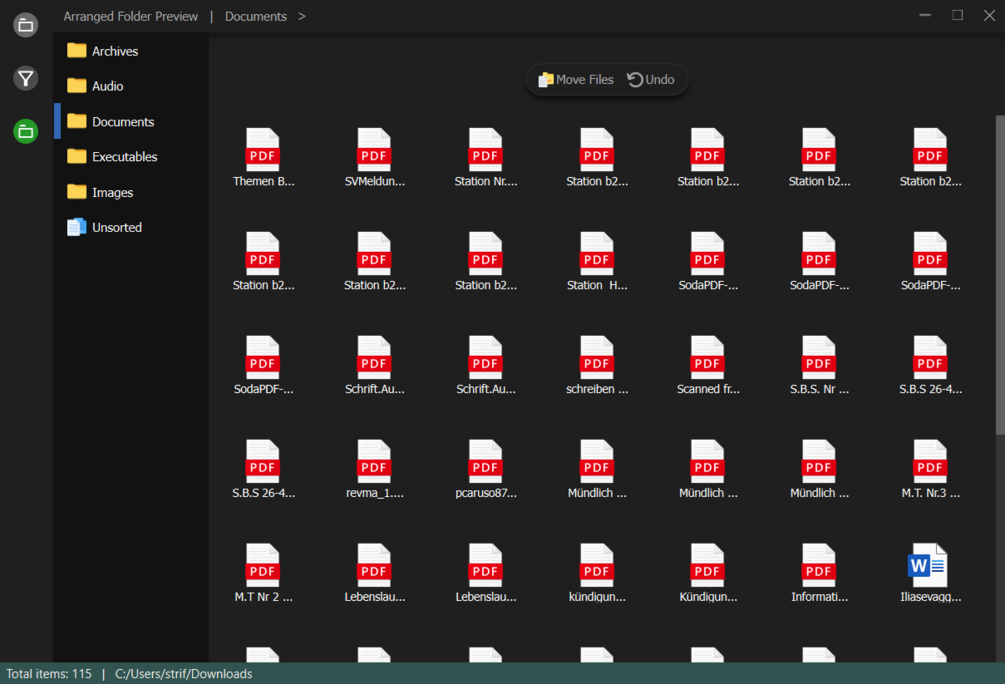Image resolution: width=1005 pixels, height=684 pixels.
Task: Click the vertical scrollbar of file grid
Action: pos(1000,276)
